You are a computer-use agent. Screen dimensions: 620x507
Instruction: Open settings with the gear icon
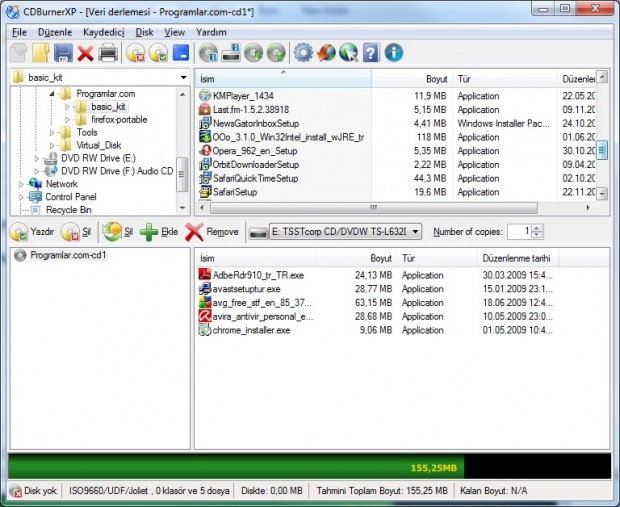tap(303, 53)
